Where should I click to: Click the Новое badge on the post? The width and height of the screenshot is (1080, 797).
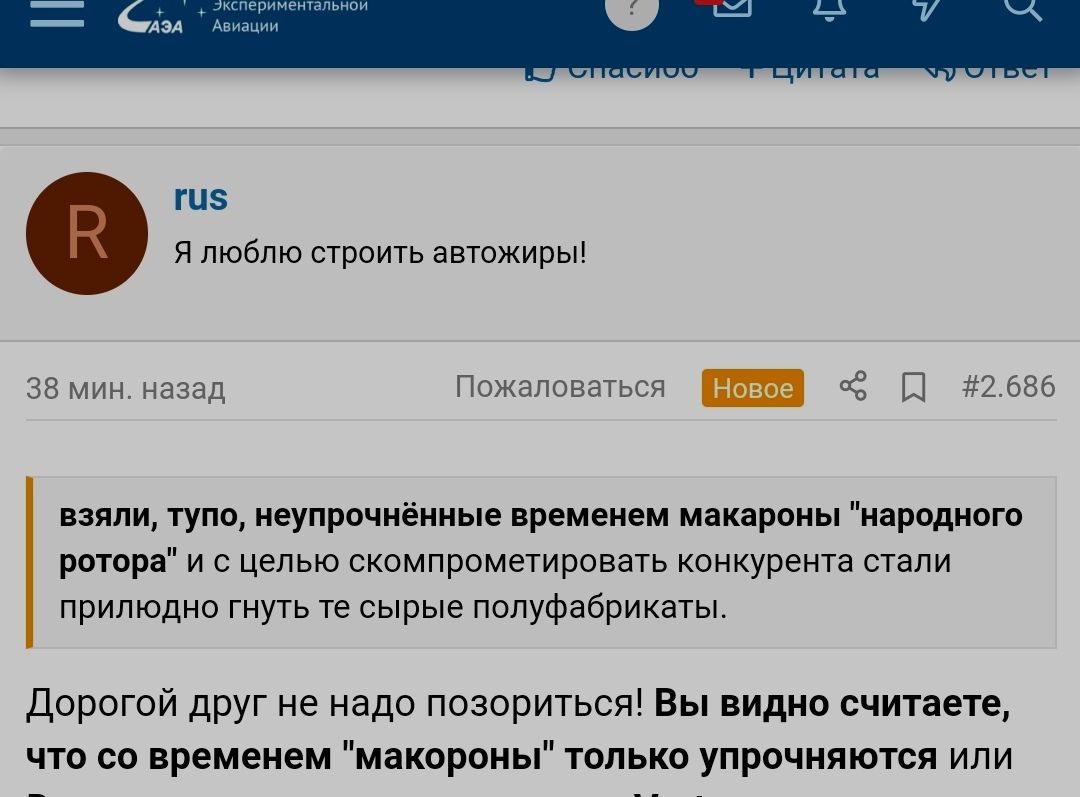tap(752, 388)
